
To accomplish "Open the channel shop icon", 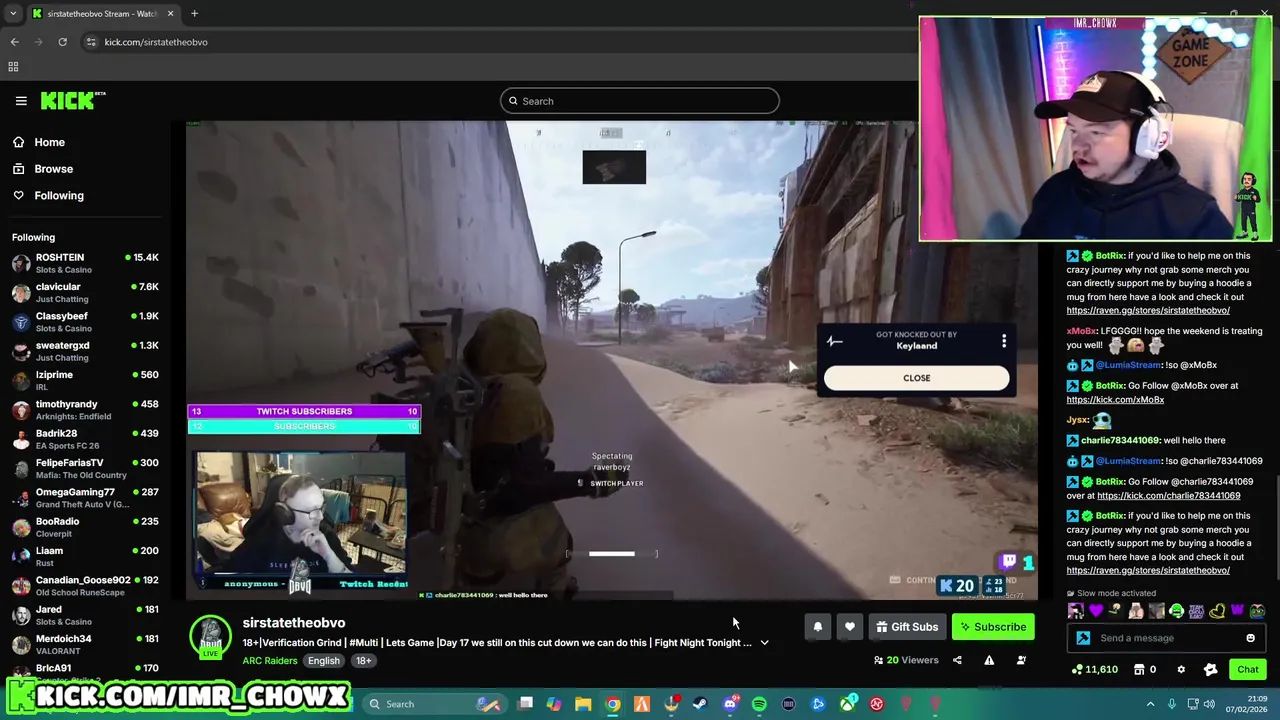I will (1139, 669).
